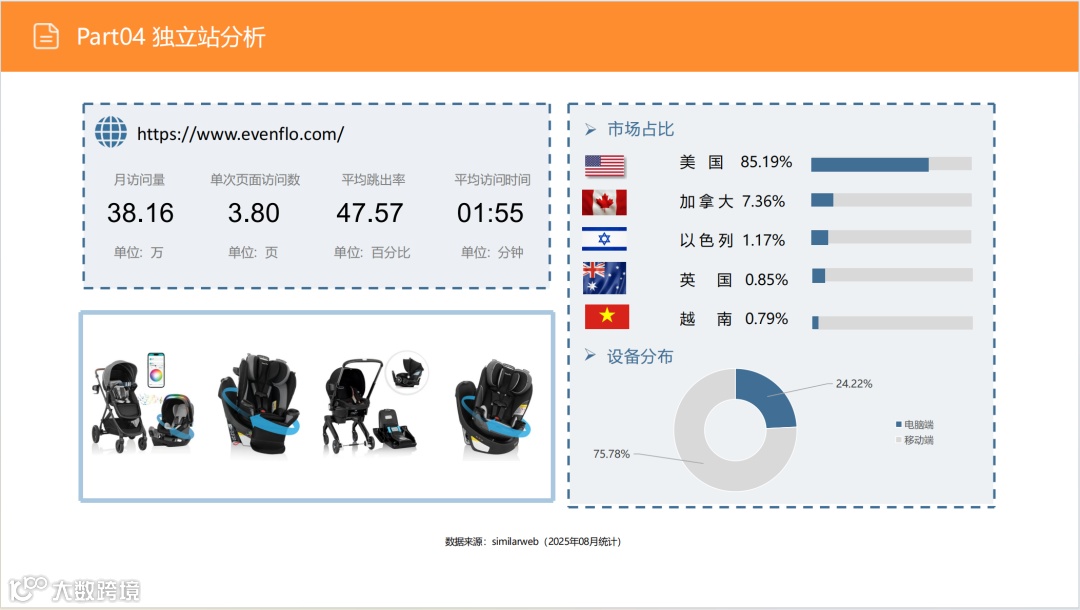Click the Canada flag icon
Screen dimensions: 1080x610
(x=604, y=202)
